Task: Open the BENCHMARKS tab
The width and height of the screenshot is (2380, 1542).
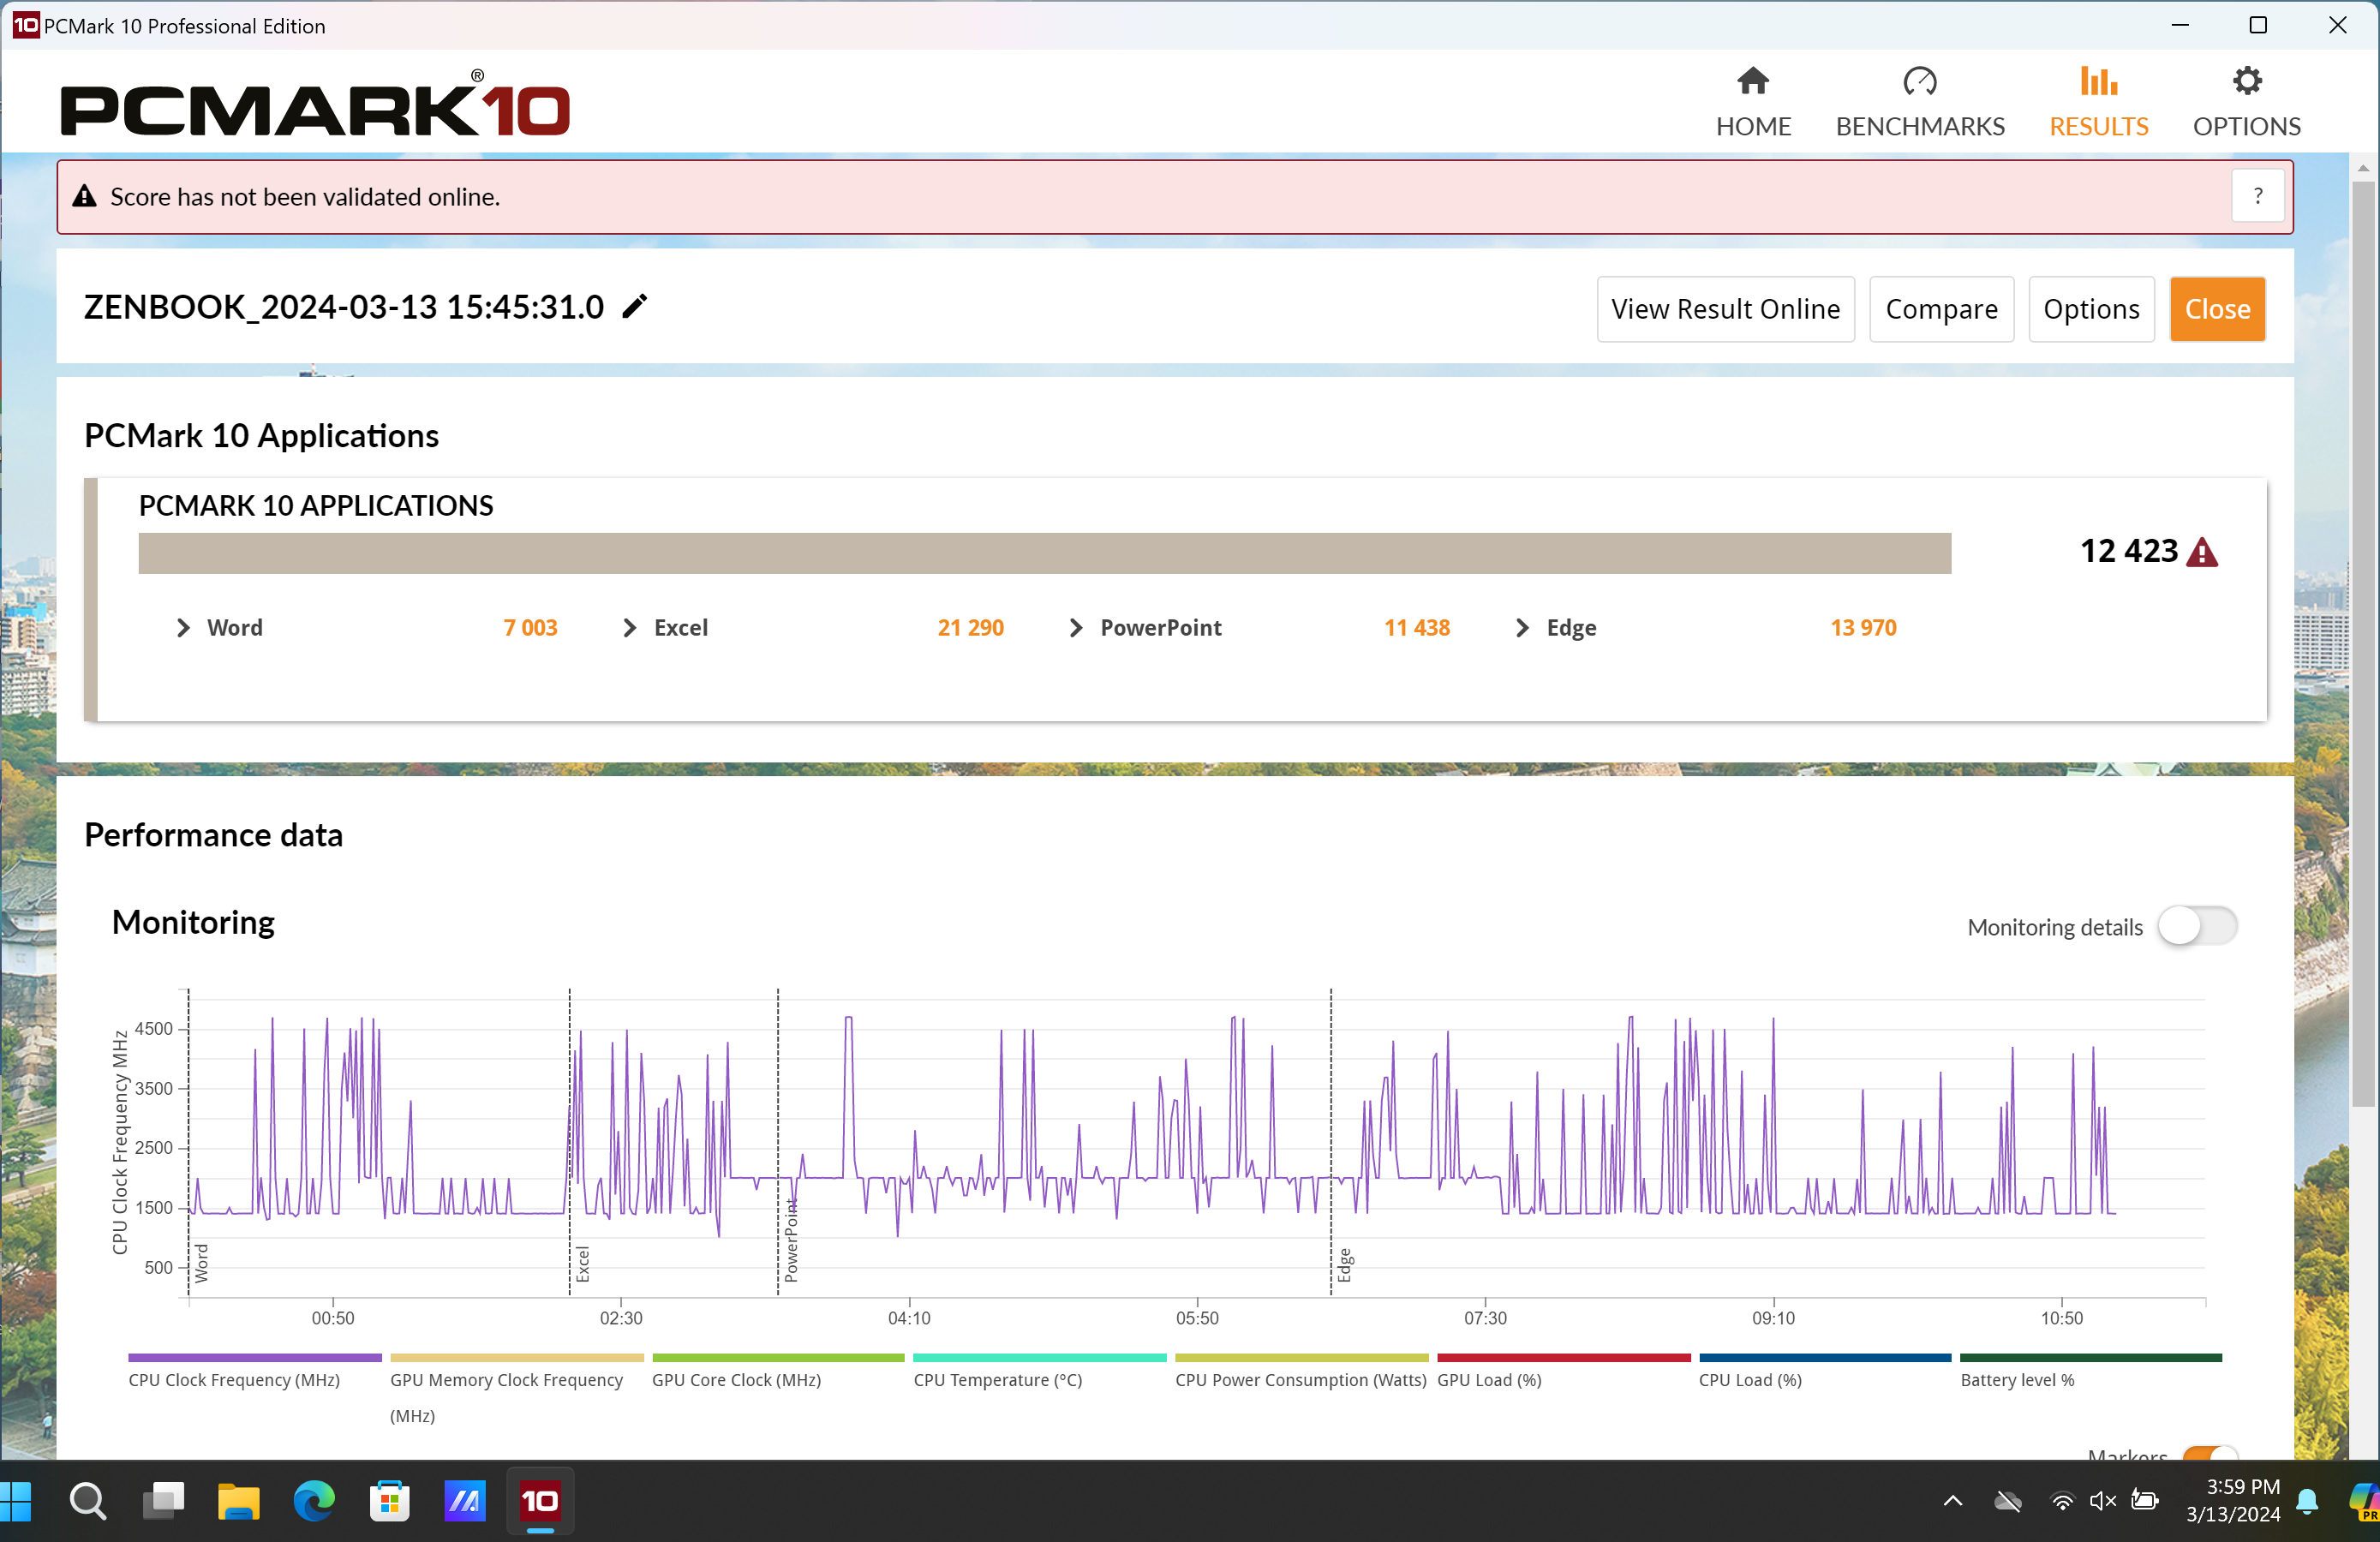Action: coord(1920,102)
